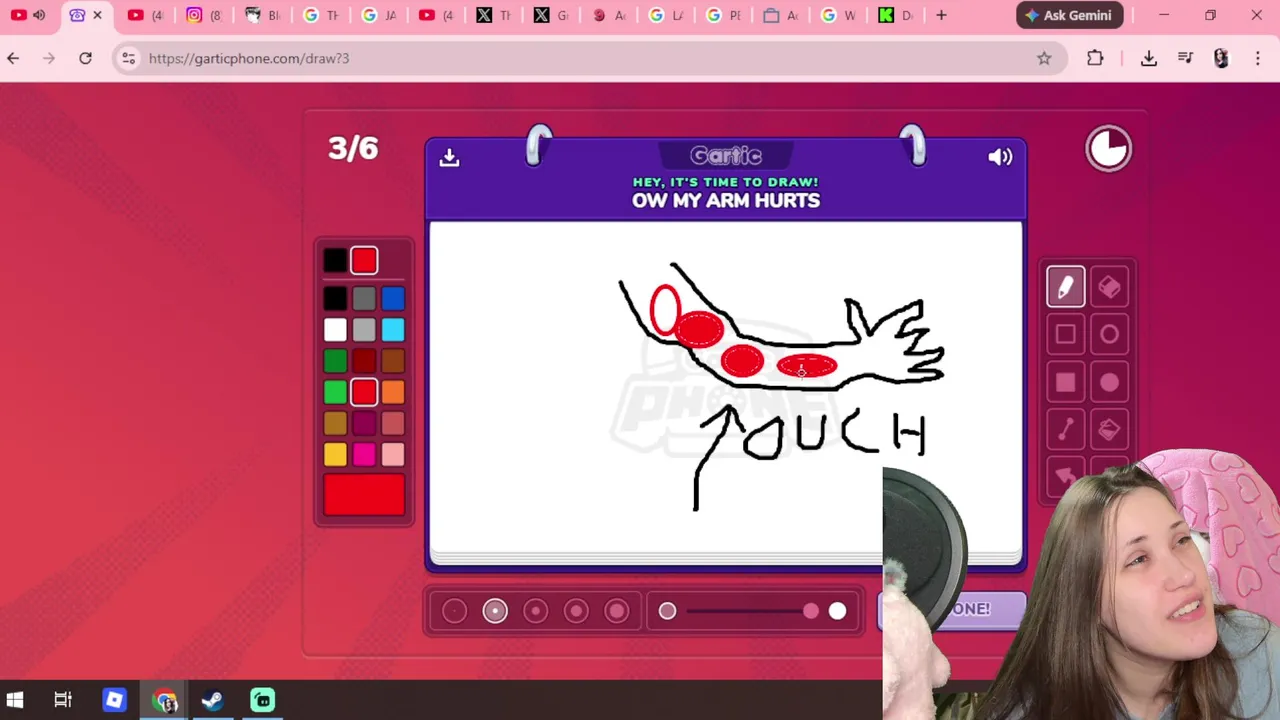This screenshot has width=1280, height=720.
Task: Pick the light pink color swatch
Action: tap(393, 455)
